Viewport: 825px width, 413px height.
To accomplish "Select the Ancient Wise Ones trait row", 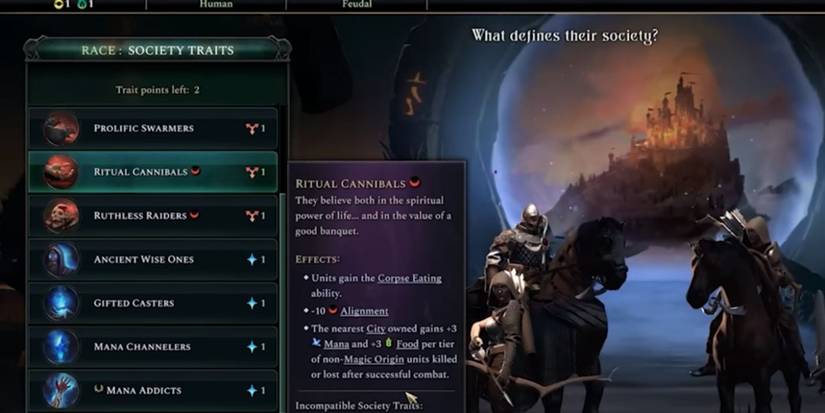I will (x=153, y=259).
